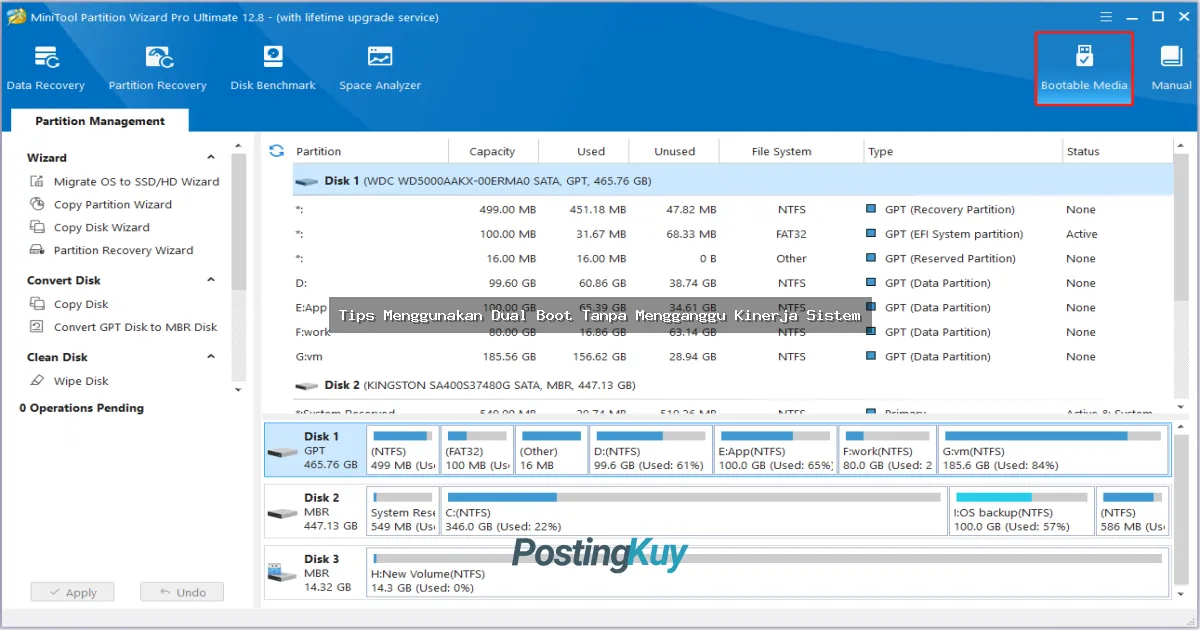Click the Undo button

click(x=182, y=592)
